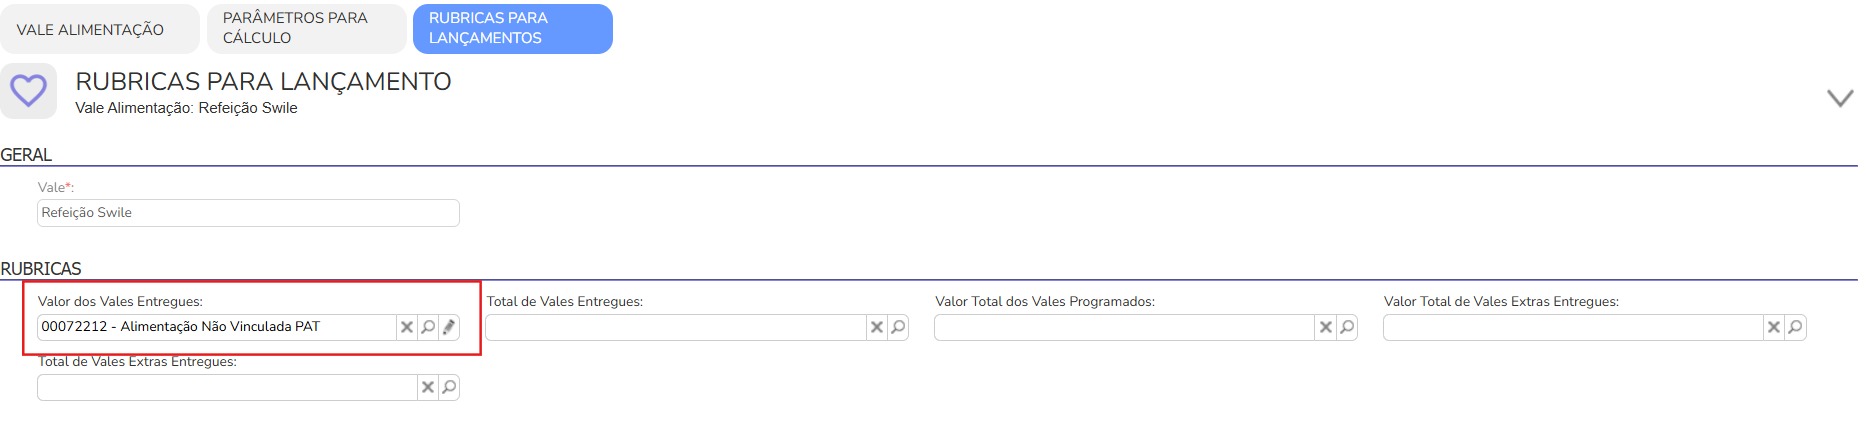The image size is (1866, 423).
Task: Clear the Valor dos Vales Entregues field
Action: [x=407, y=327]
